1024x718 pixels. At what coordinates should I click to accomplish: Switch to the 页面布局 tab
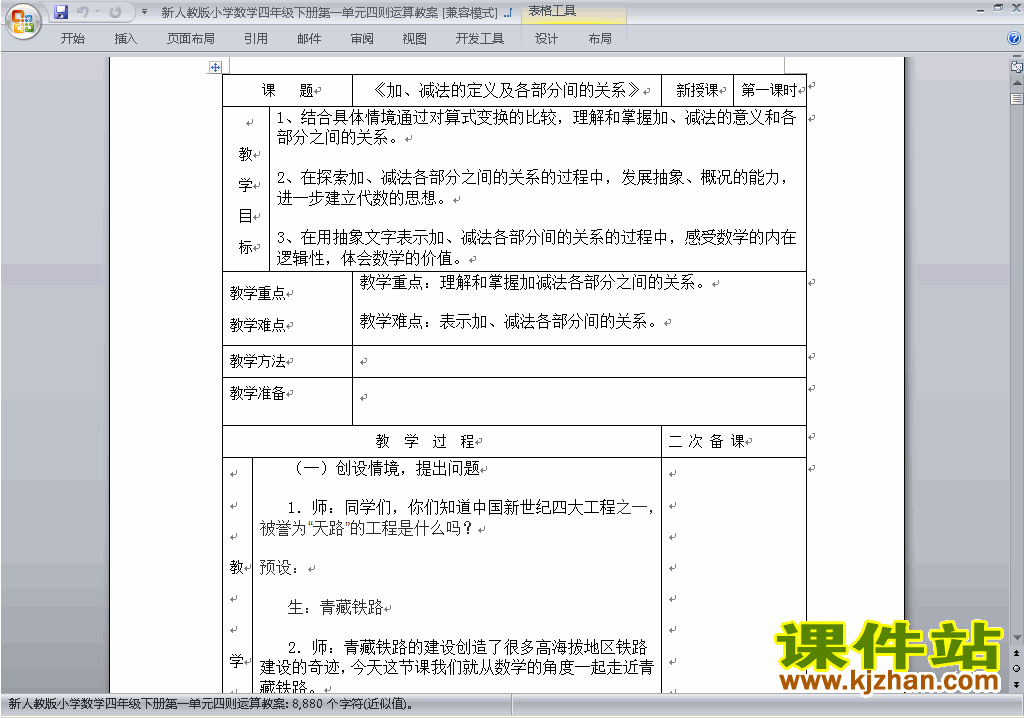pyautogui.click(x=191, y=39)
